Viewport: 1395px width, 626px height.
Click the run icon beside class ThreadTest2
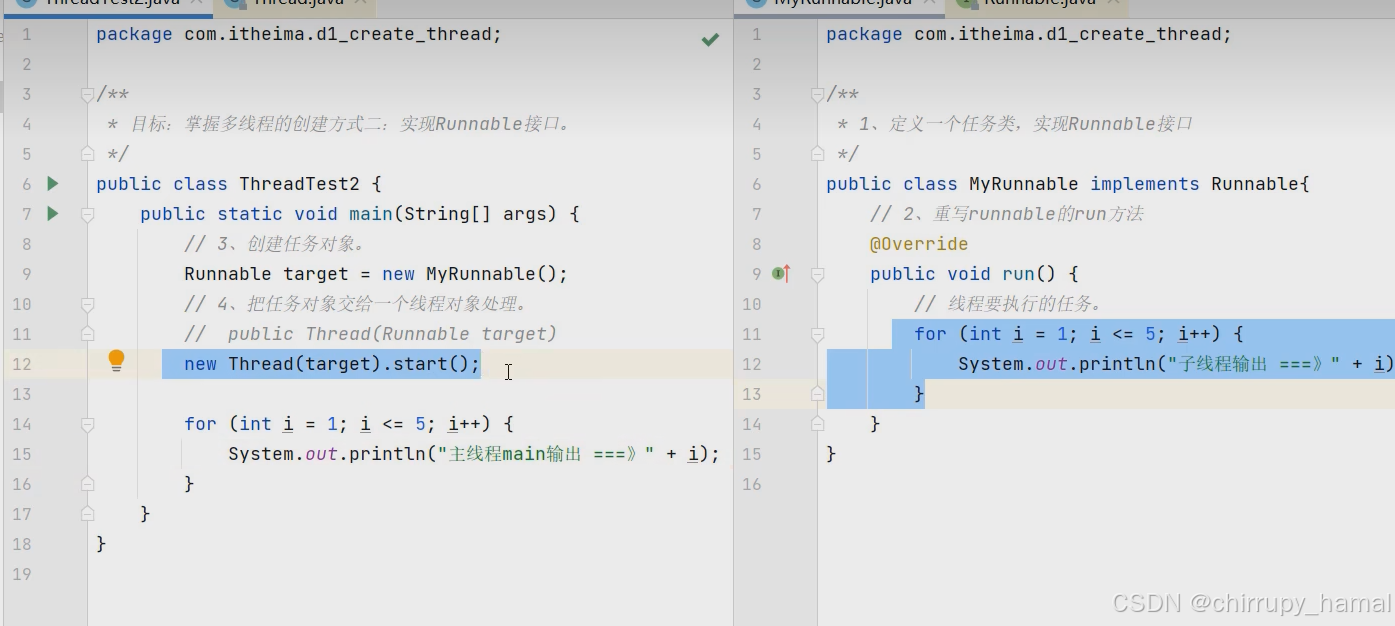(x=53, y=183)
